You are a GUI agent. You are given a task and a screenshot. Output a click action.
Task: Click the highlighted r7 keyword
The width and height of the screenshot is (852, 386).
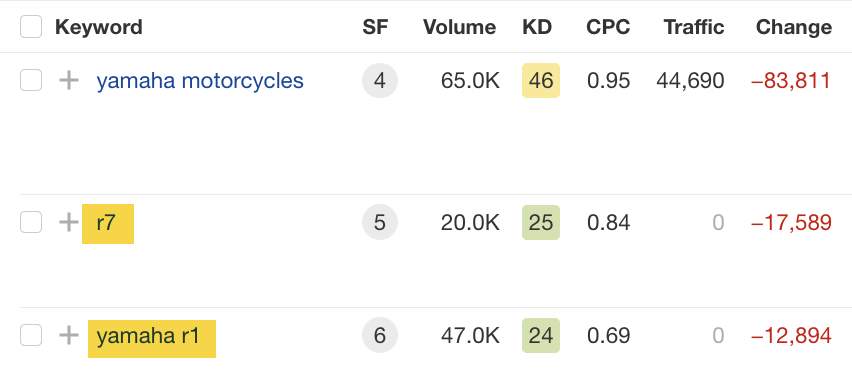(x=108, y=223)
